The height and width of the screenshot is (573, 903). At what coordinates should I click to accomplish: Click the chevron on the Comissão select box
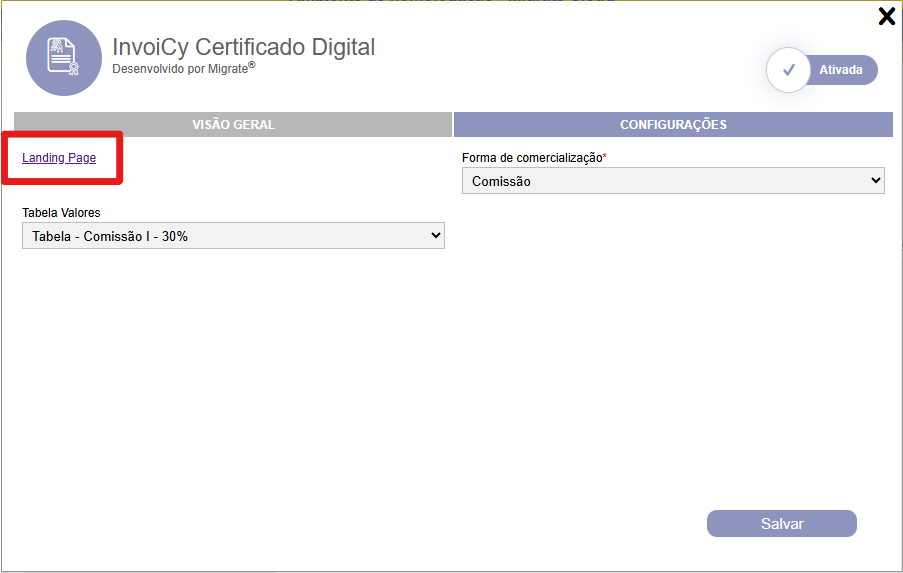click(x=876, y=181)
